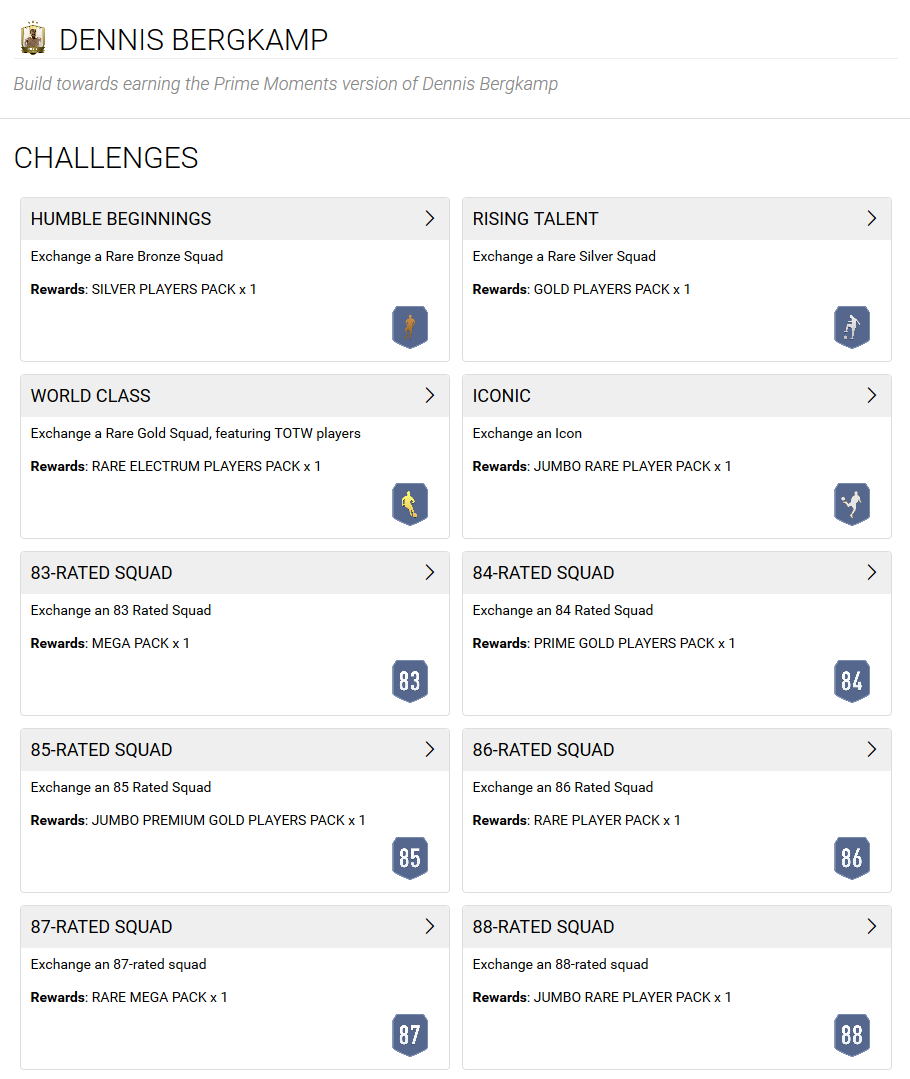This screenshot has height=1079, width=910.
Task: Click the kicking player badge in Iconic
Action: 852,504
